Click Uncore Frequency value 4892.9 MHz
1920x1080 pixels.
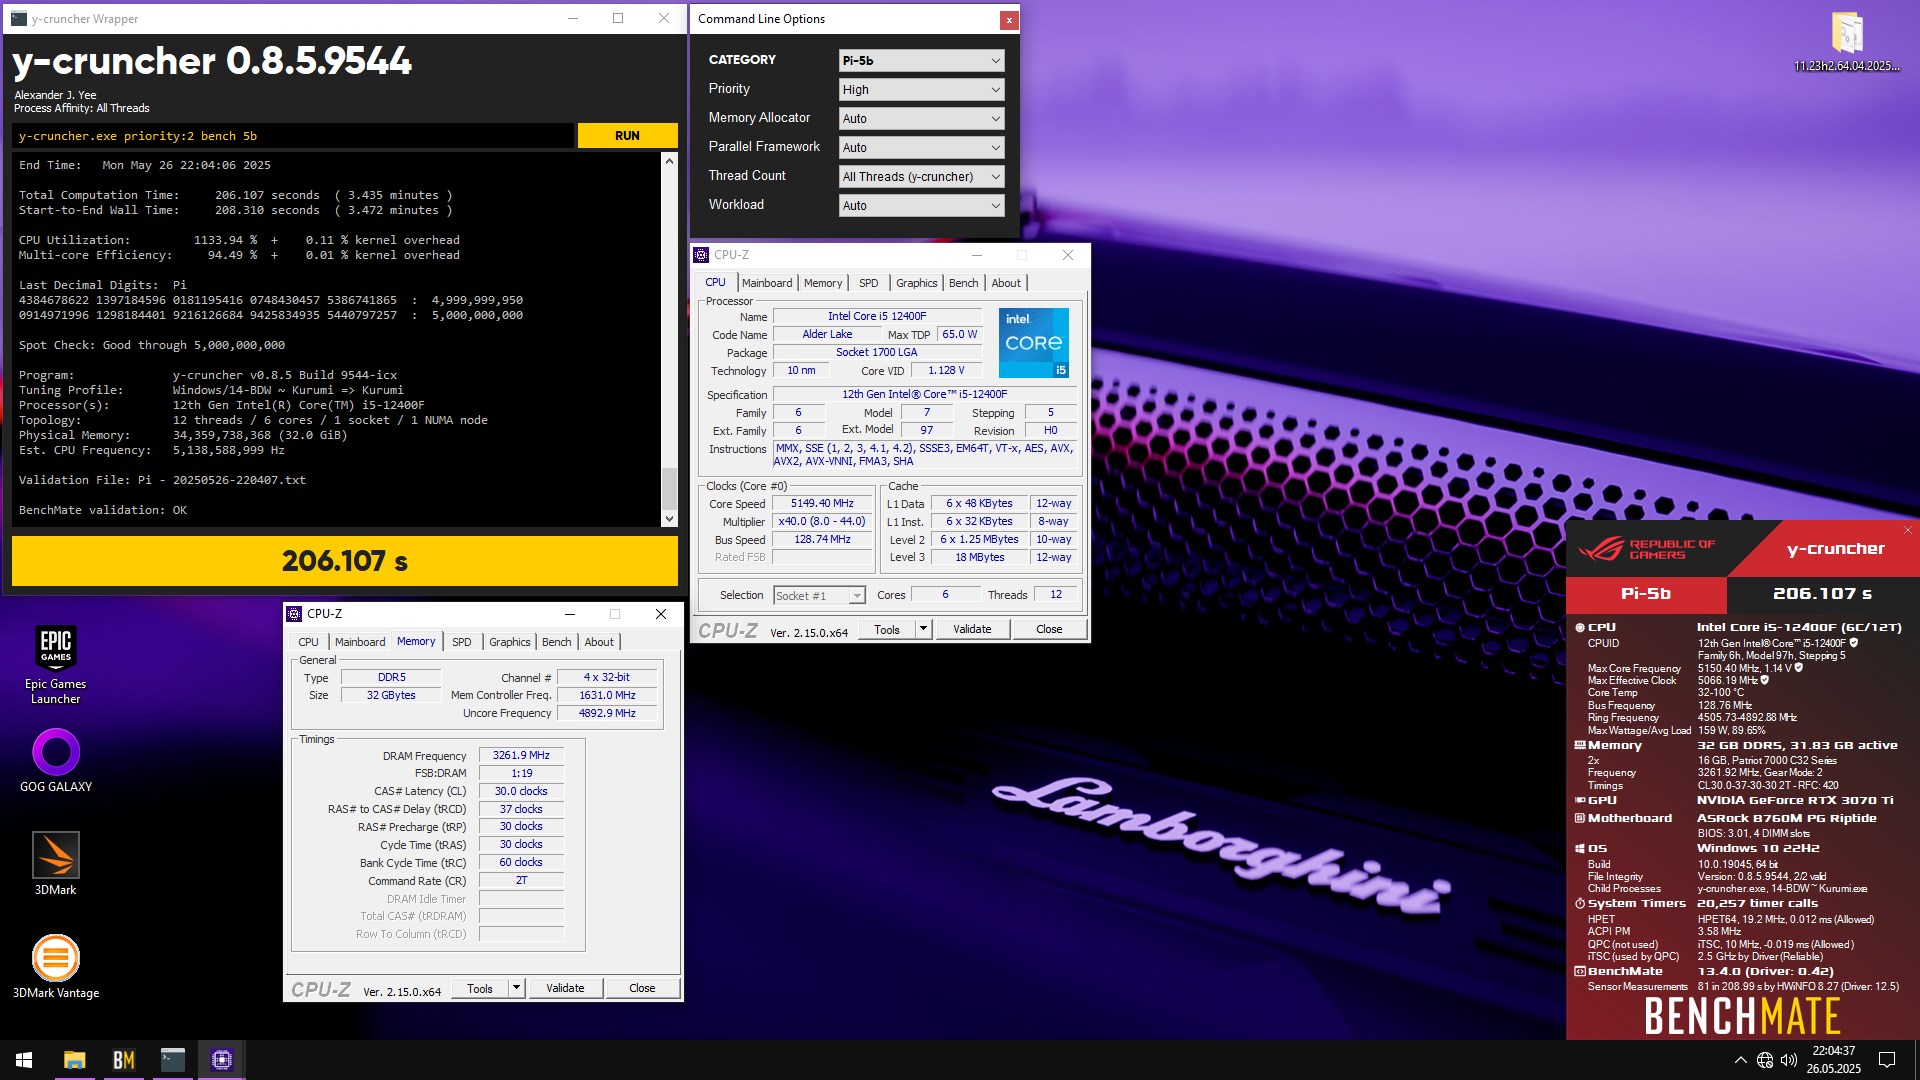607,714
